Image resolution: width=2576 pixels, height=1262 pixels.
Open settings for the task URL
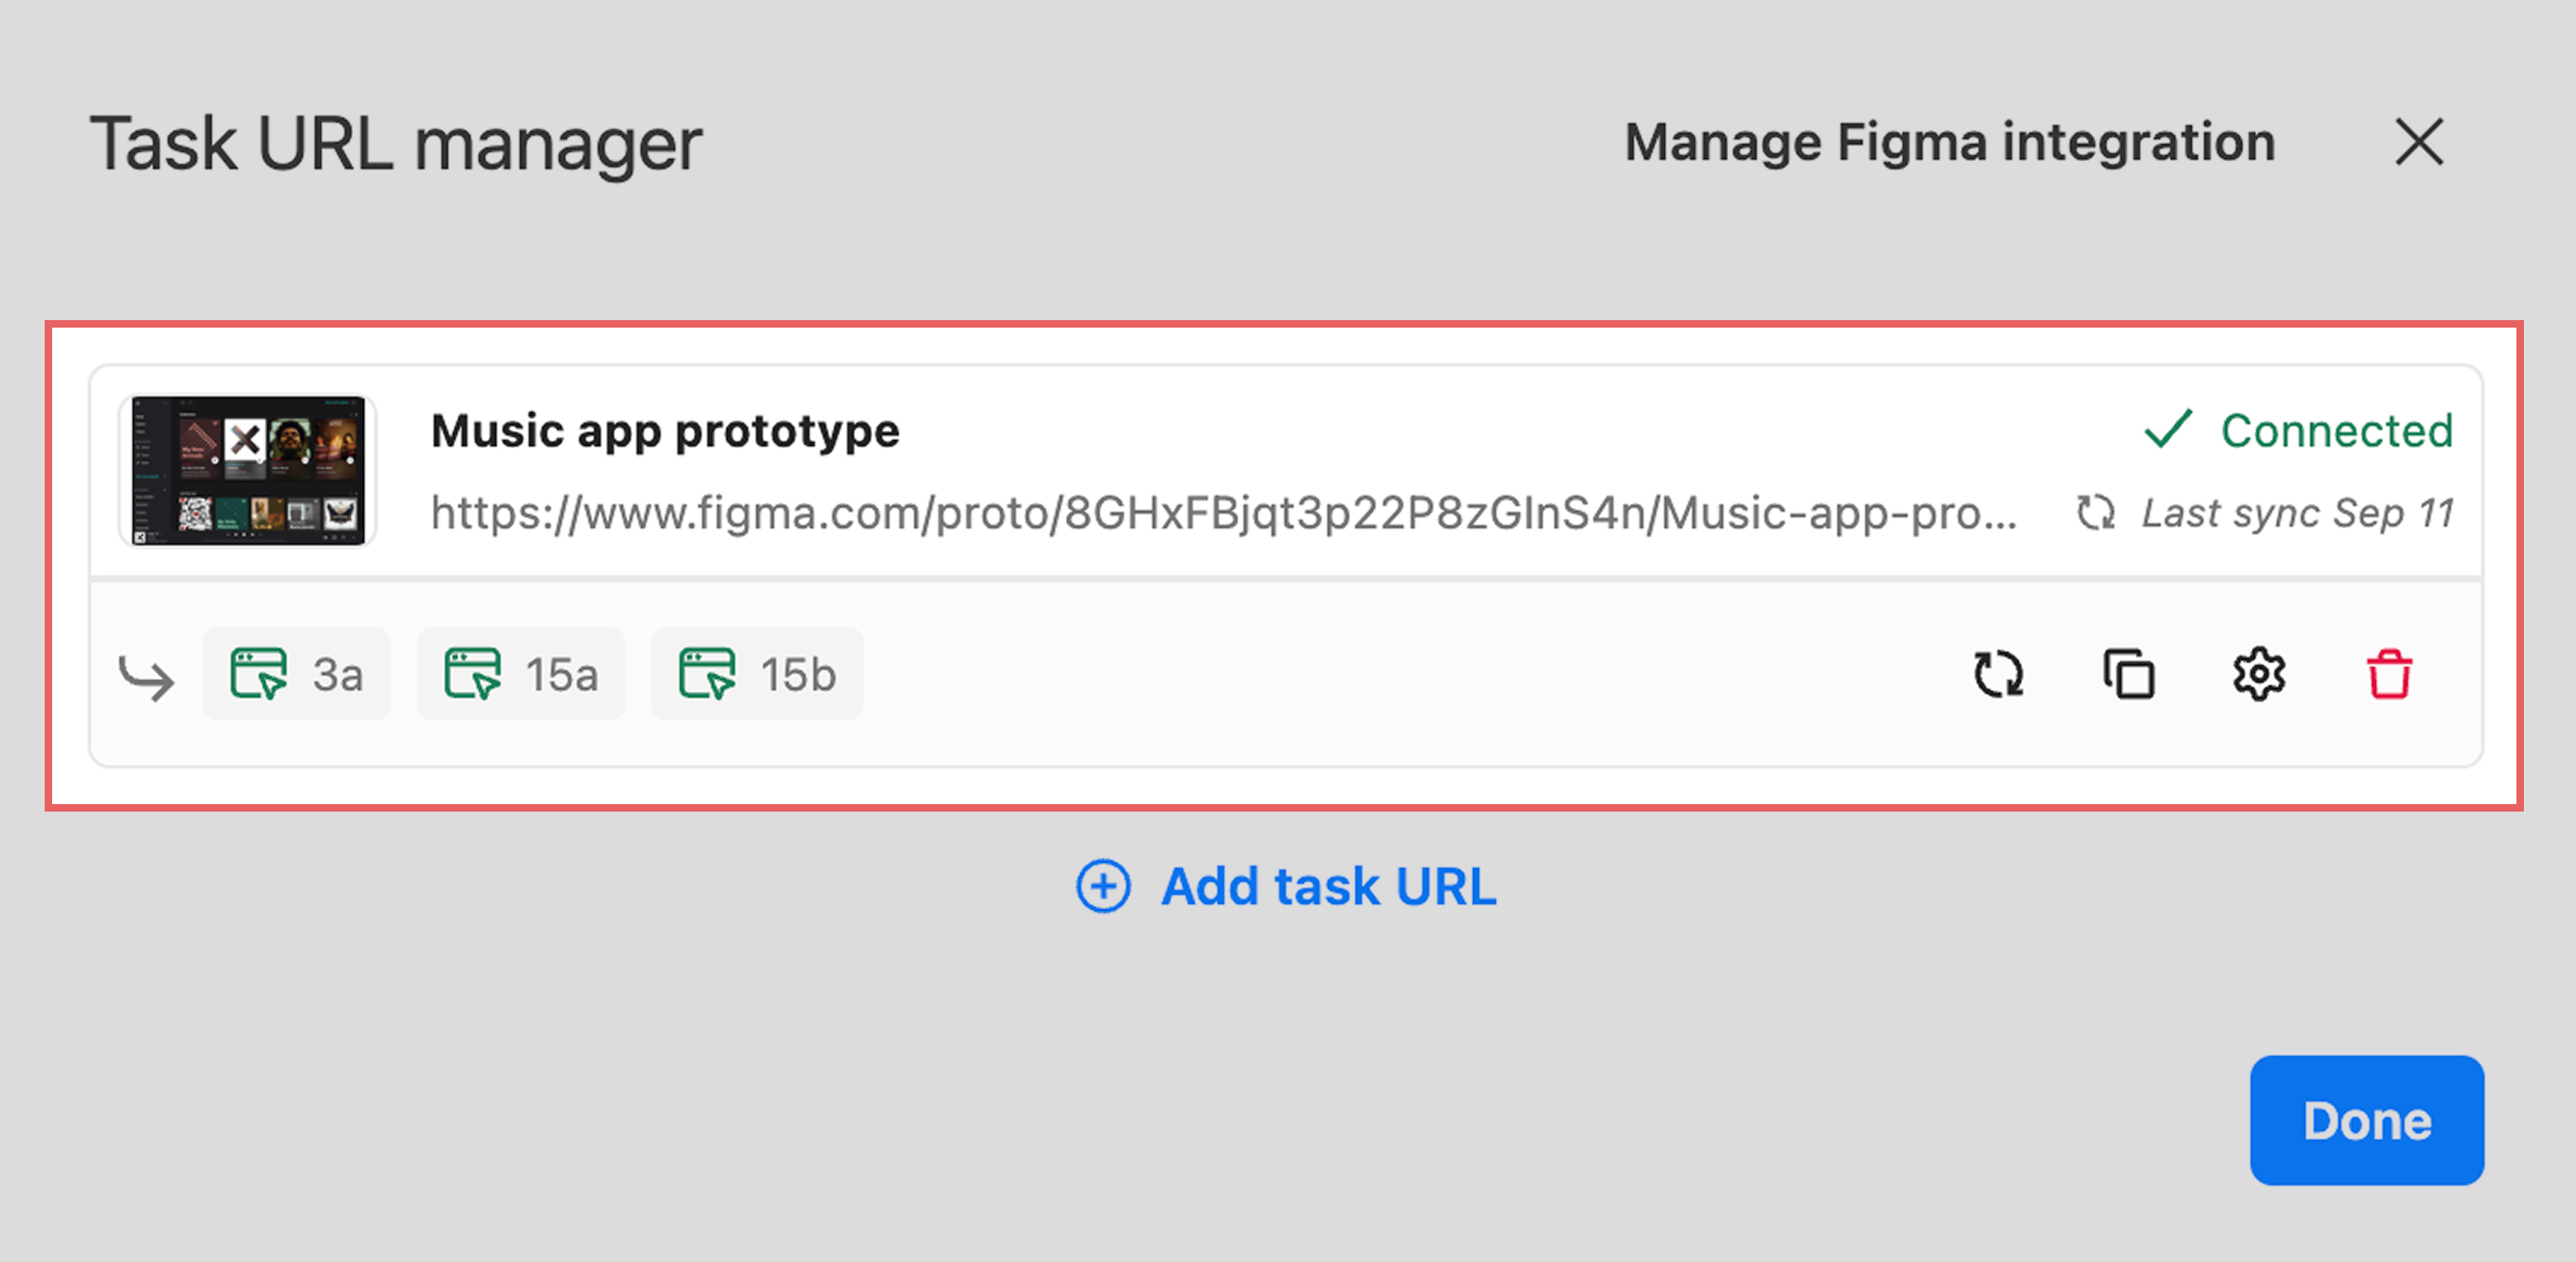(x=2259, y=674)
